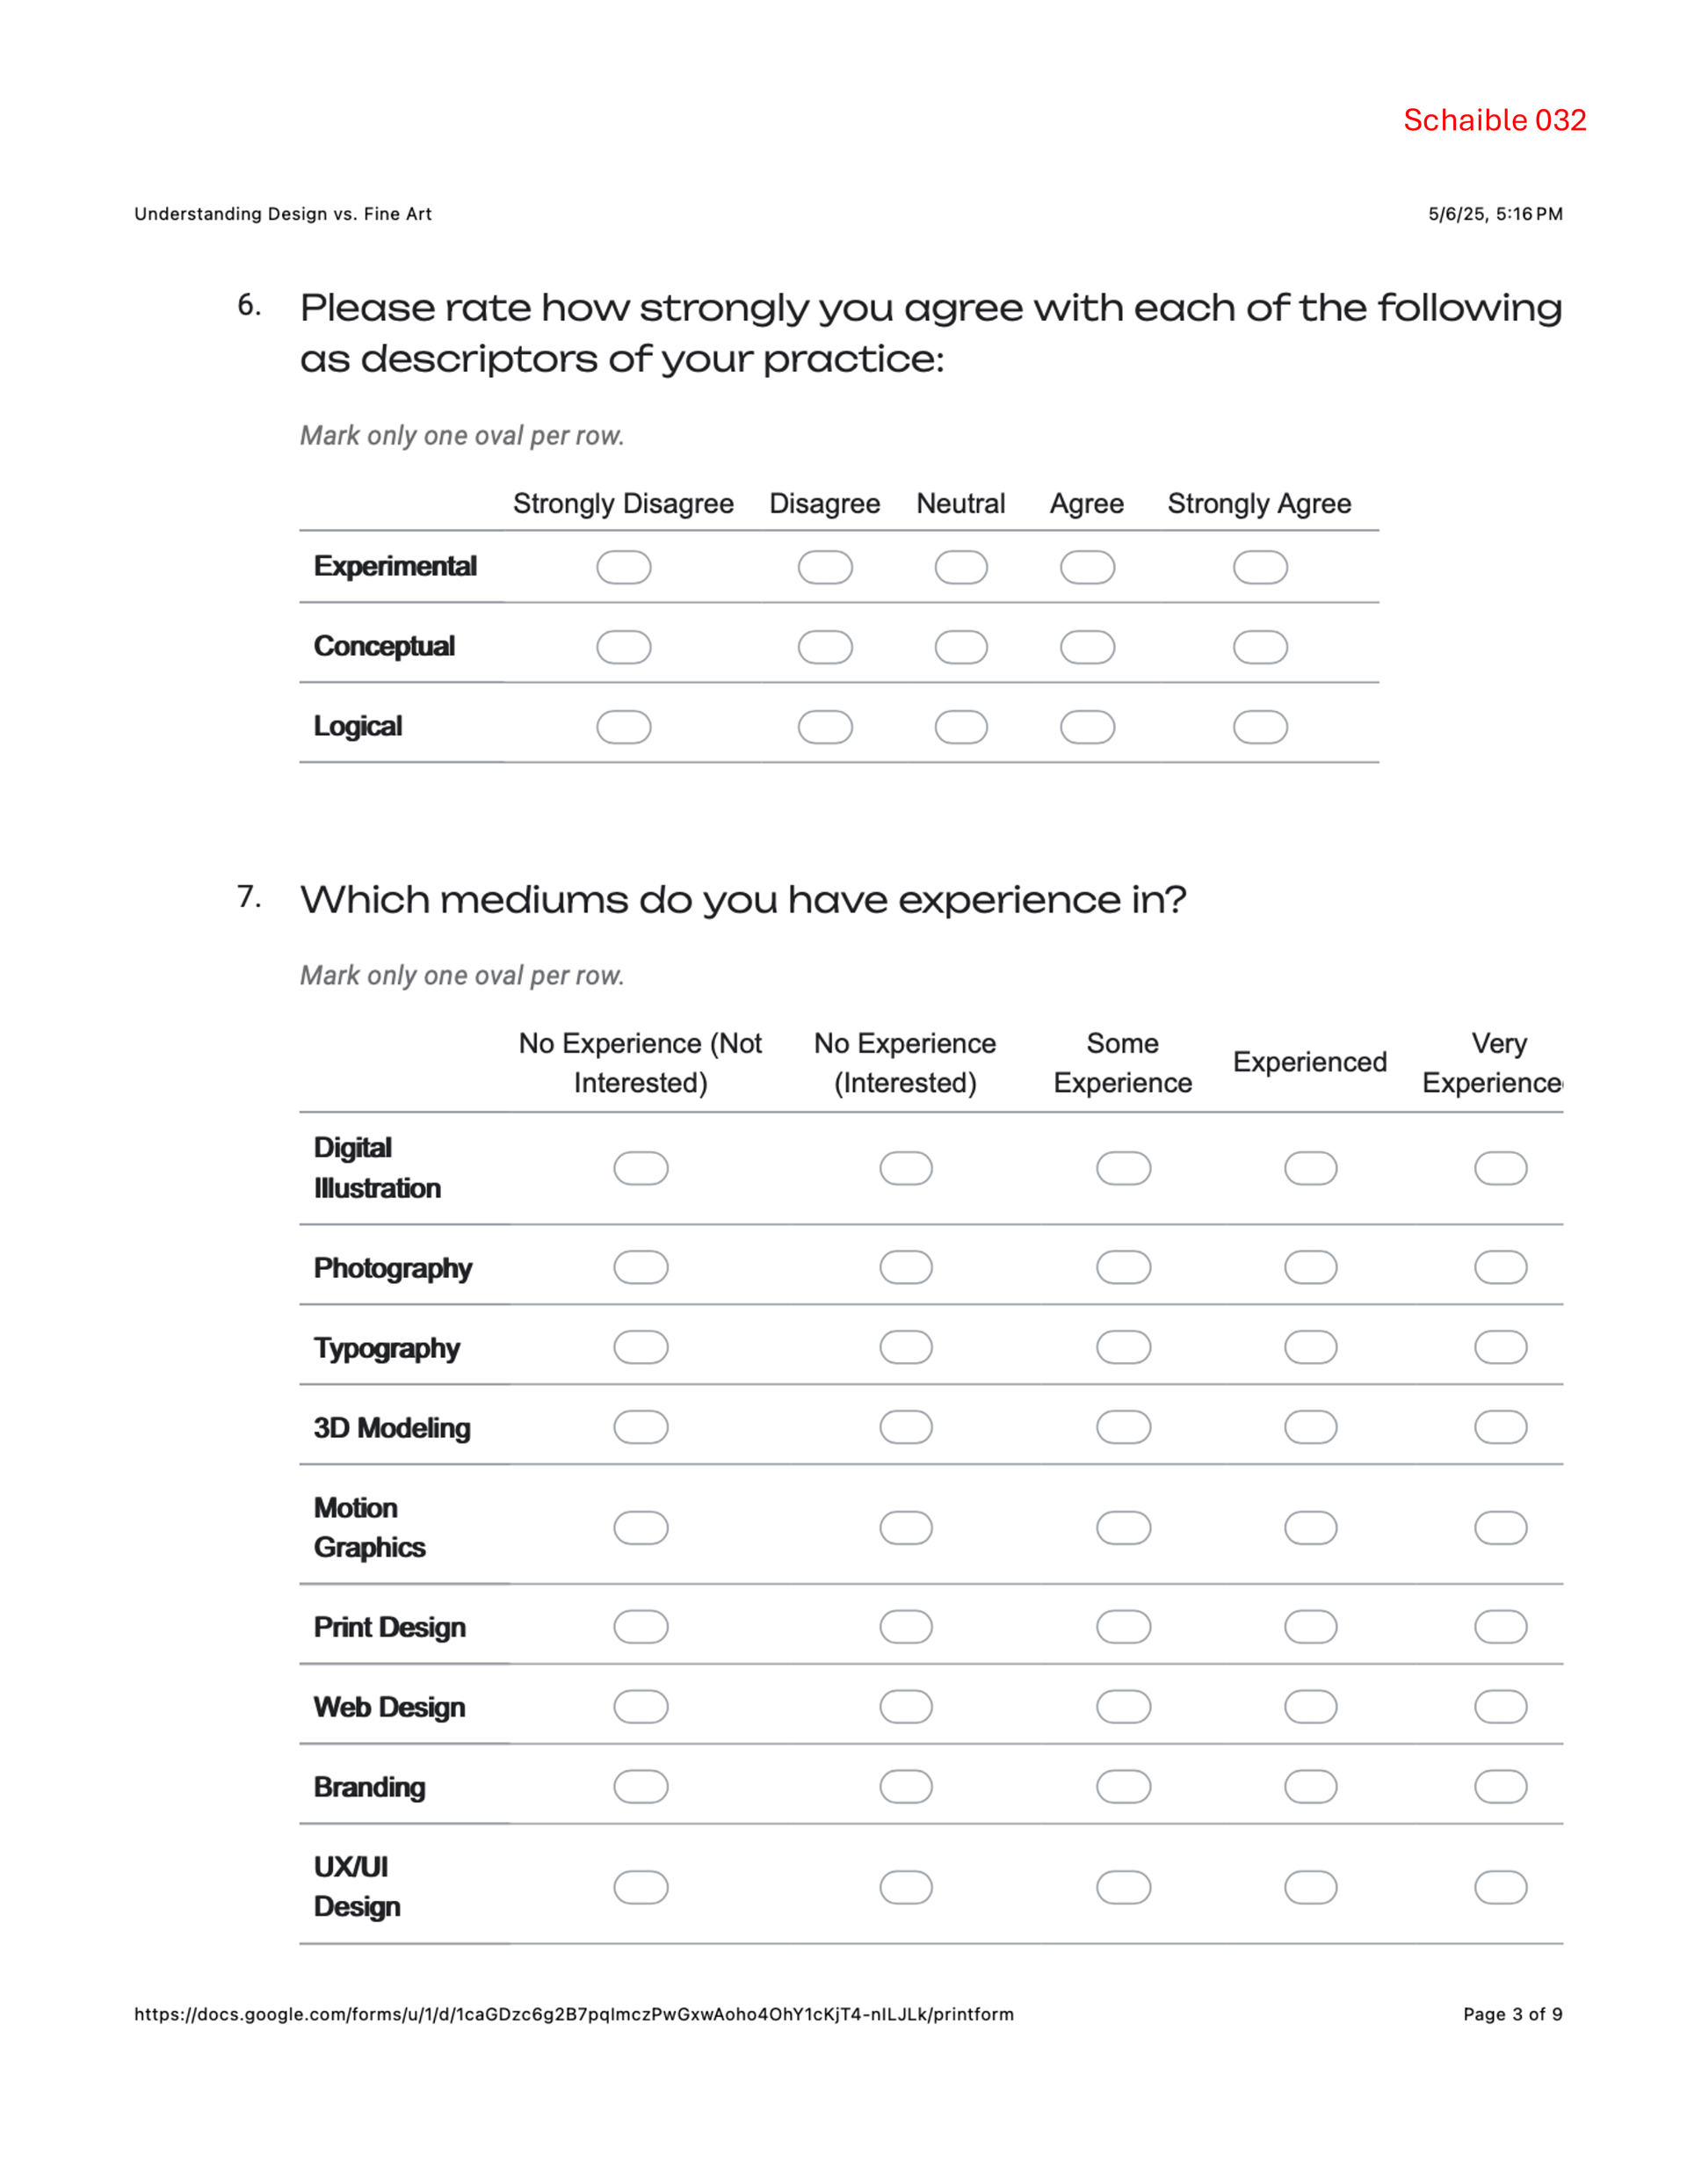1687x2184 pixels.
Task: Select Neutral oval for Logical row
Action: (960, 727)
